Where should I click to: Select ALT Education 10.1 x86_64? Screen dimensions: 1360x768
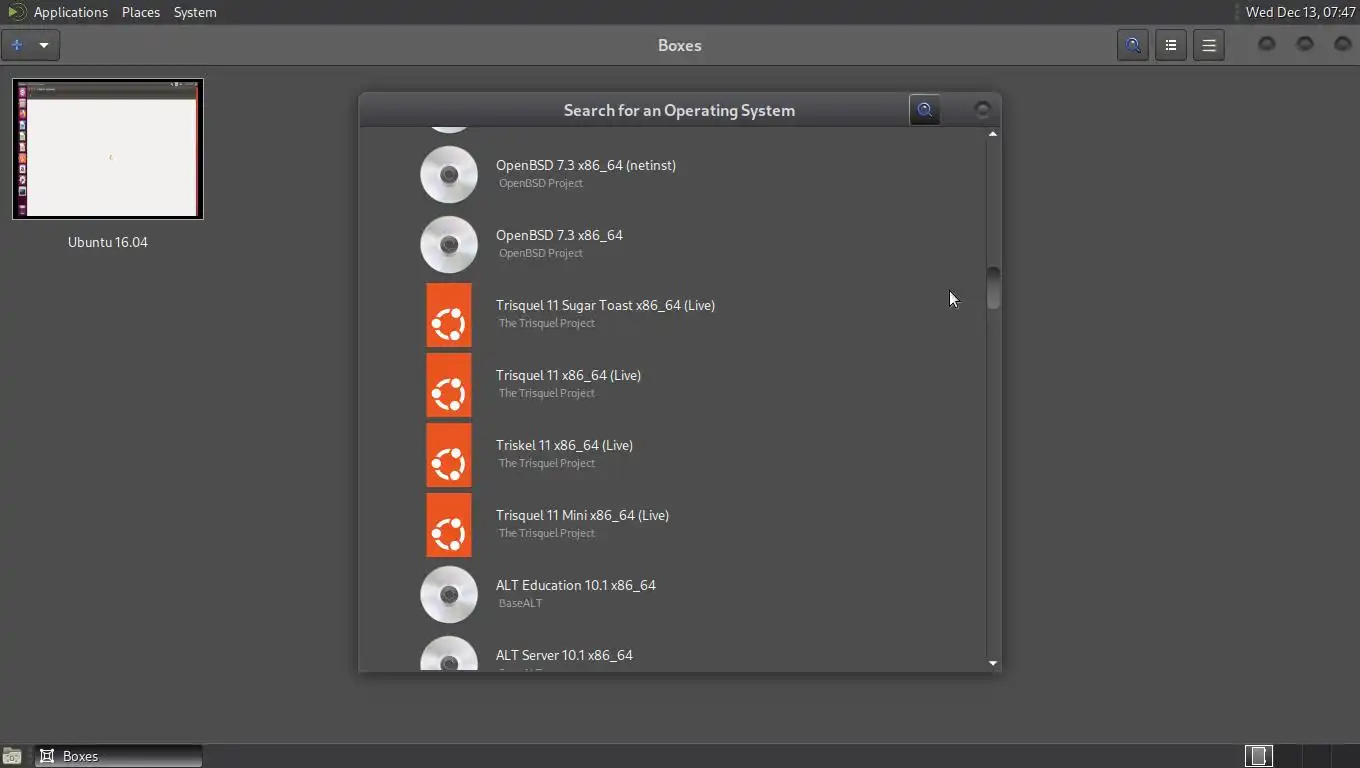pyautogui.click(x=576, y=585)
